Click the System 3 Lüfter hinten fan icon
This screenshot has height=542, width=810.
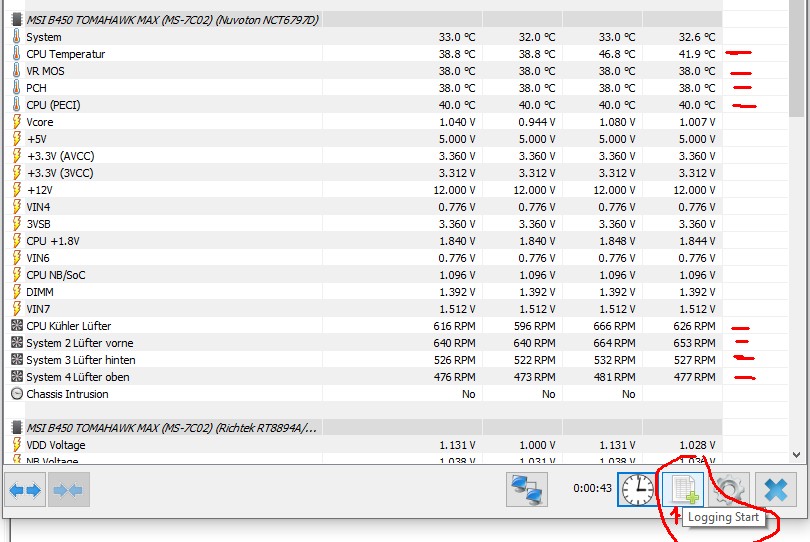point(17,360)
